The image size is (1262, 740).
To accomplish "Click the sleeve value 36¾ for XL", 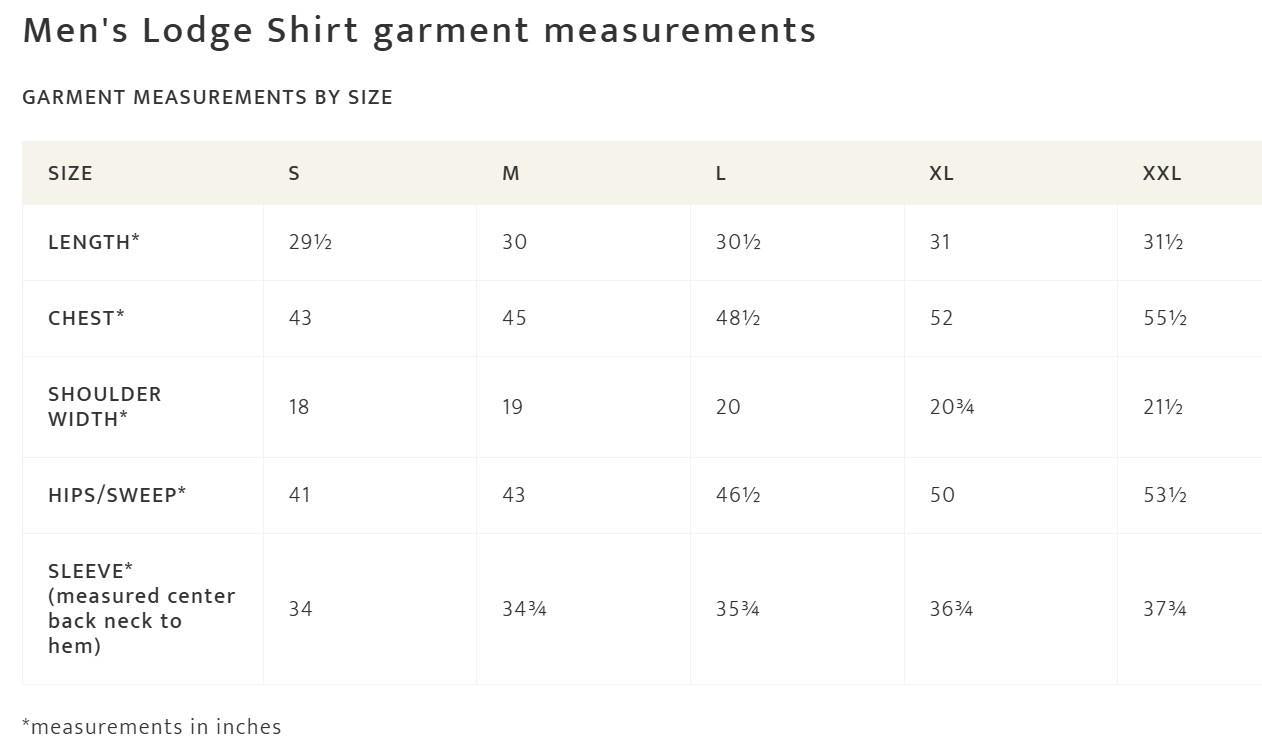I will tap(951, 608).
